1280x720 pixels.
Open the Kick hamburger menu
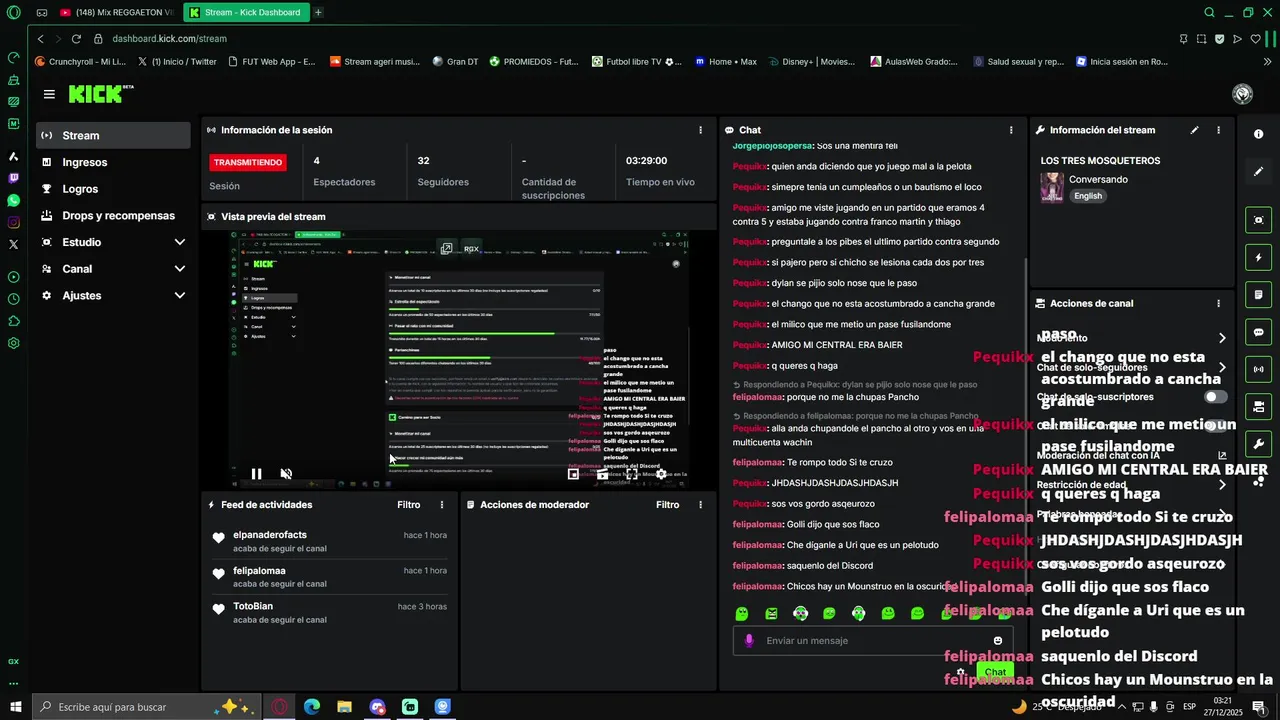(49, 94)
